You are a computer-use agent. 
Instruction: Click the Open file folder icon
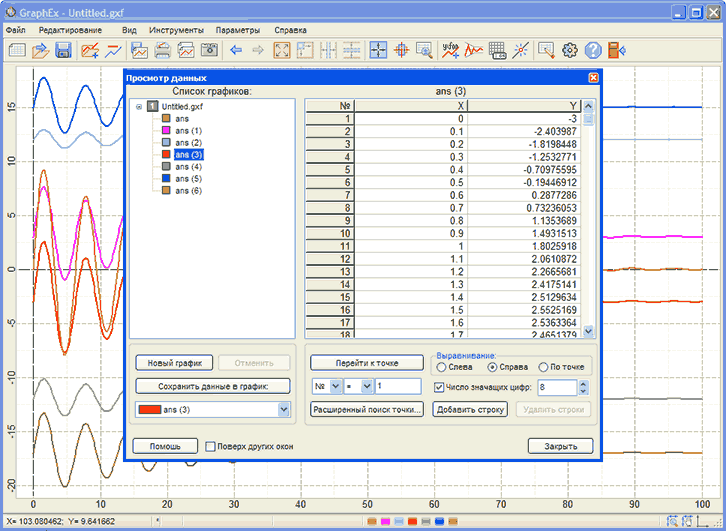40,50
